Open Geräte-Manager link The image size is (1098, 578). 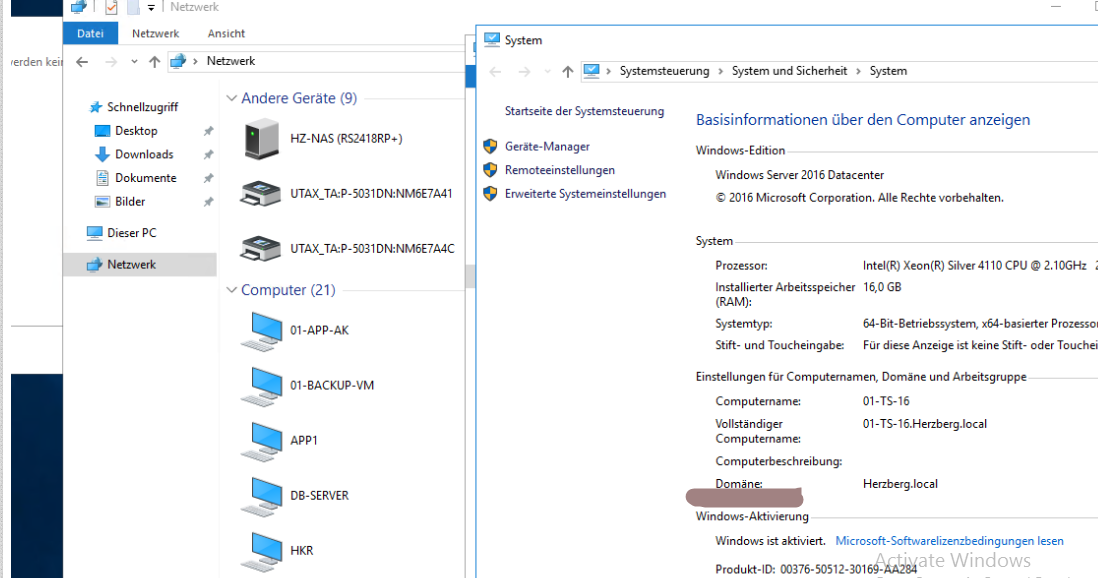point(547,146)
